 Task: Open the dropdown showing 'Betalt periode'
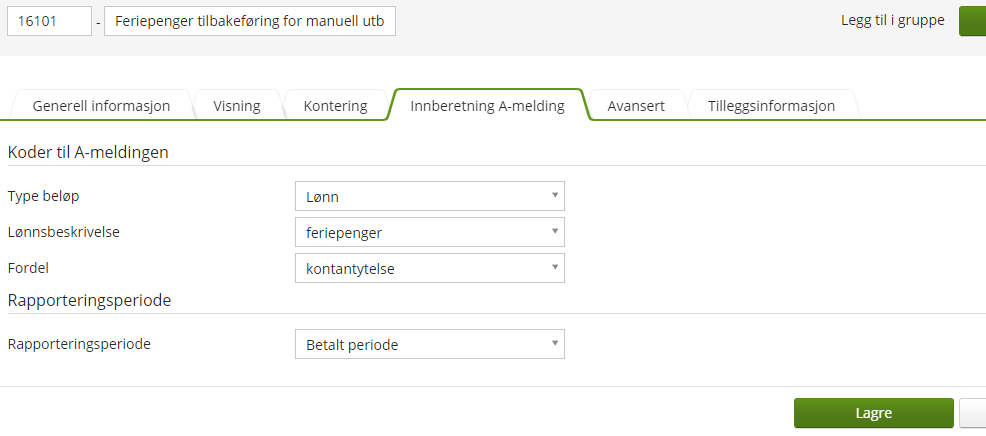tap(429, 344)
